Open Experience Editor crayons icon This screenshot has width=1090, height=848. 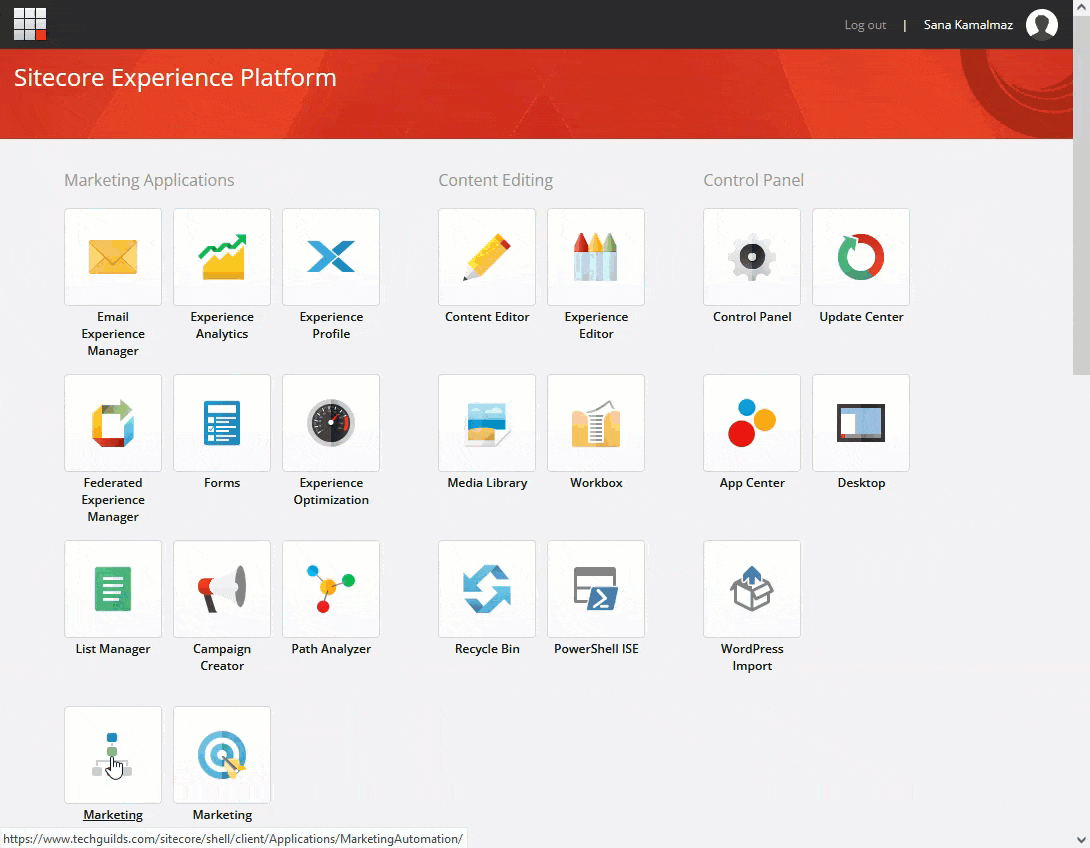(596, 256)
